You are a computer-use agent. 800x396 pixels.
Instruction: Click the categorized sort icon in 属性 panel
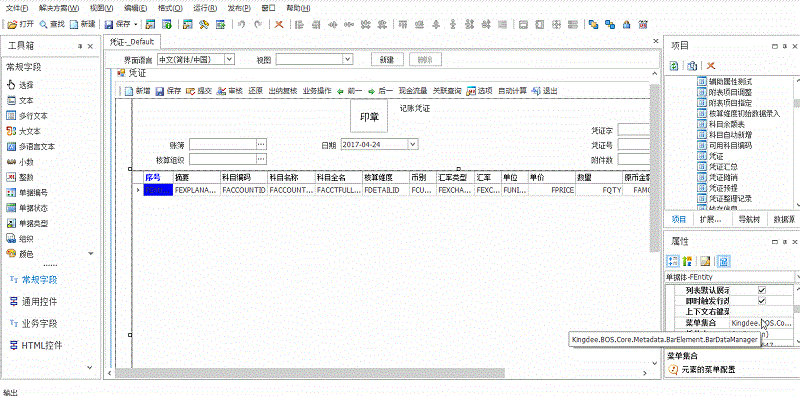coord(673,261)
